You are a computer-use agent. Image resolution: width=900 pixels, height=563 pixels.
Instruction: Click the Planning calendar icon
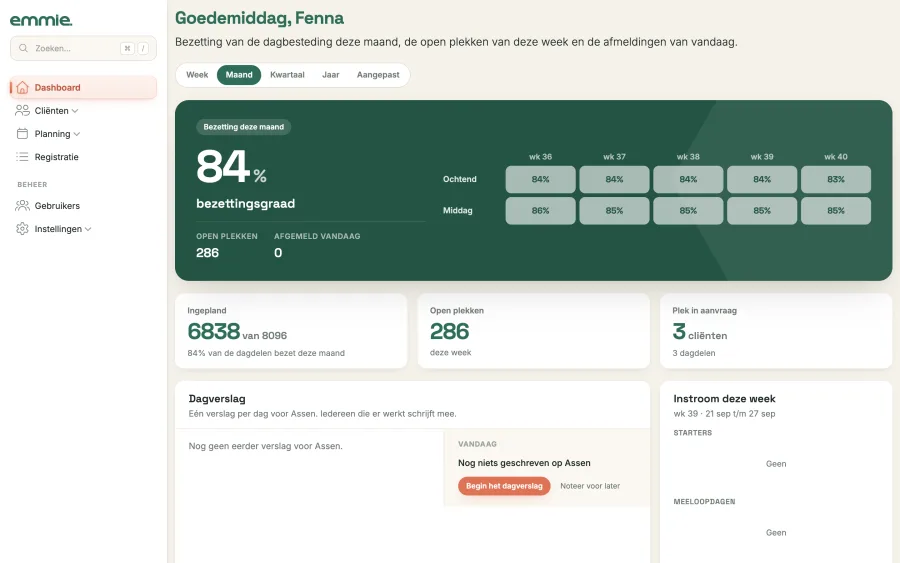tap(22, 134)
